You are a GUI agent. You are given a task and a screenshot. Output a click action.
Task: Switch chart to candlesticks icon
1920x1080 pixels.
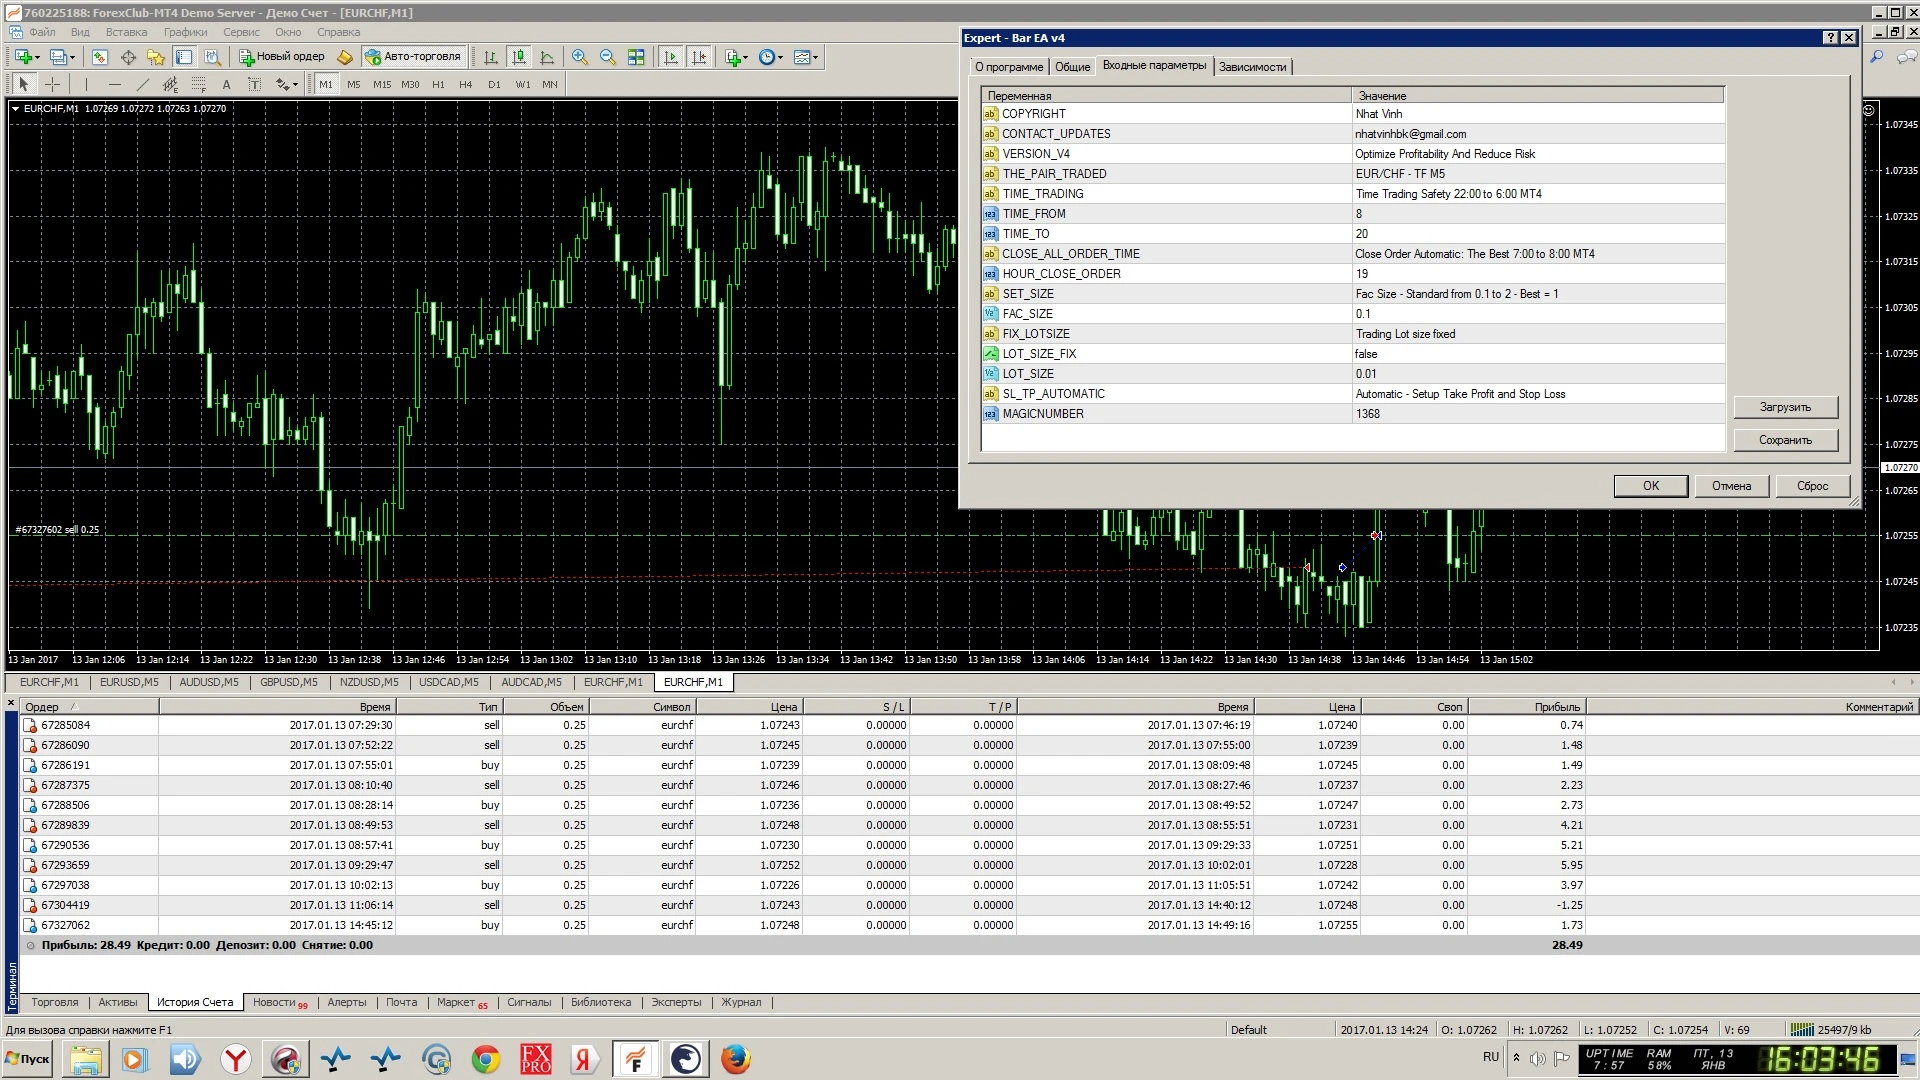[x=519, y=57]
